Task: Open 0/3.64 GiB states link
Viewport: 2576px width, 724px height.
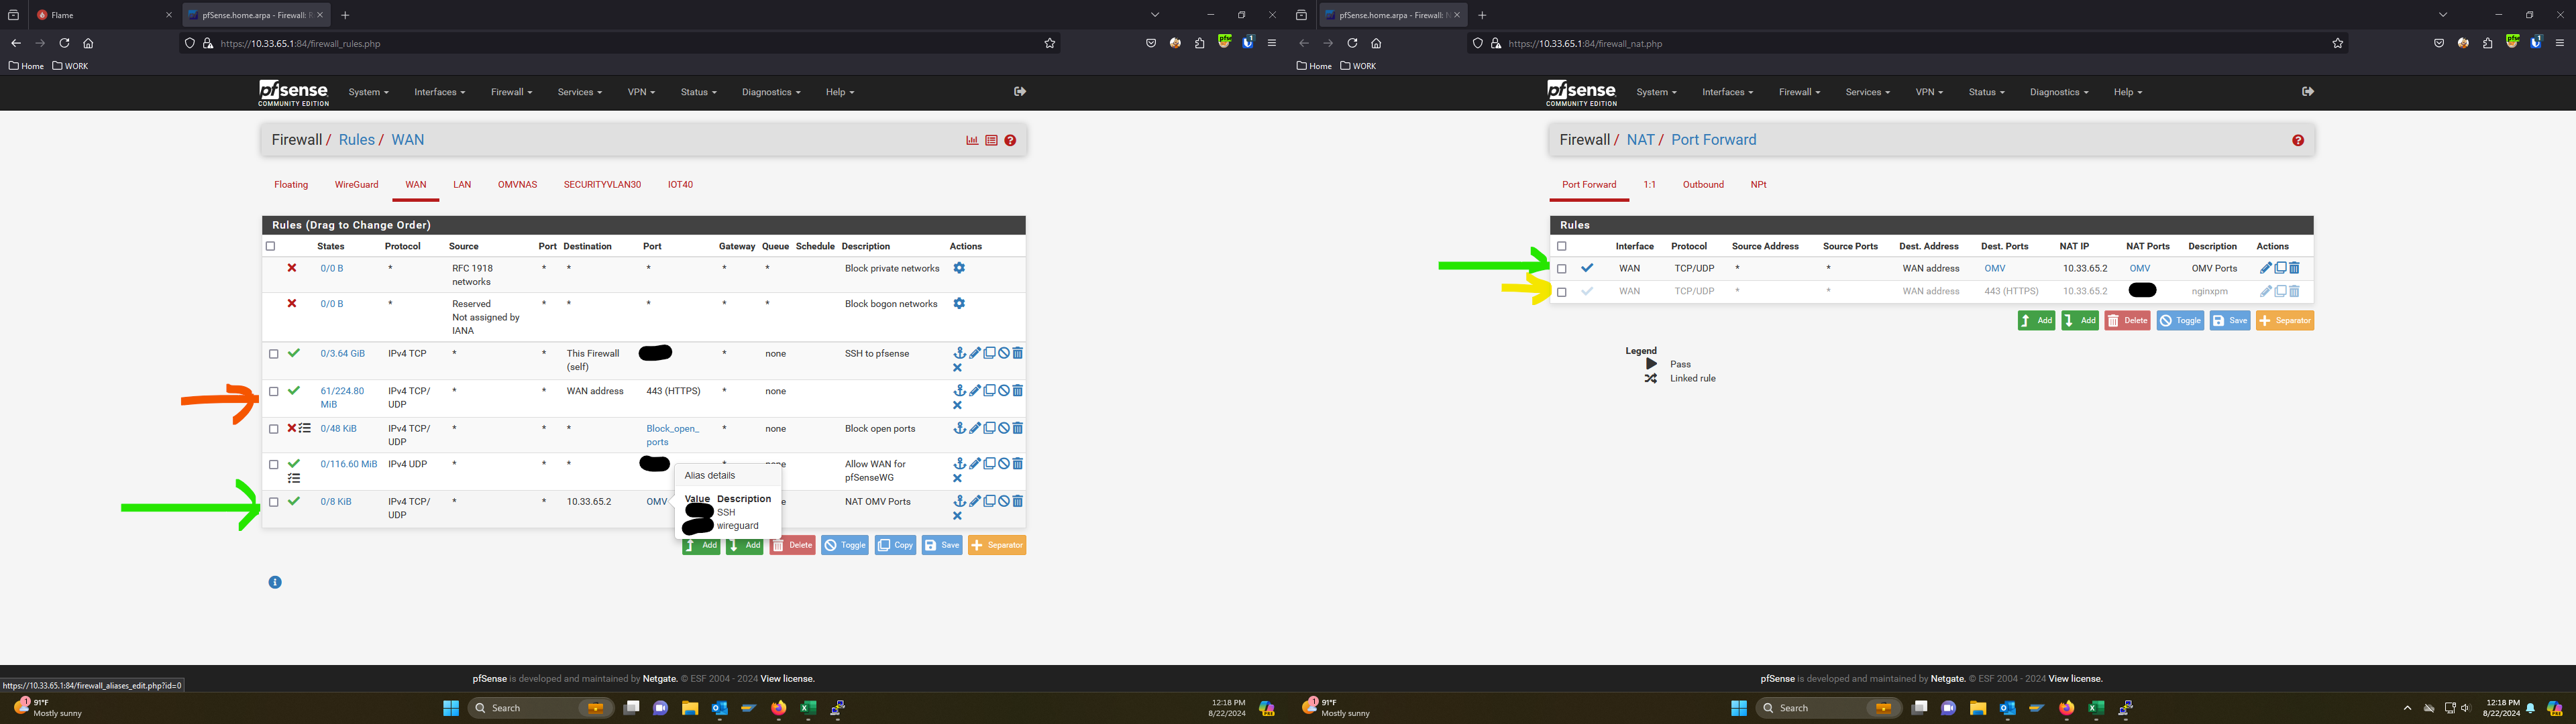Action: [x=343, y=354]
